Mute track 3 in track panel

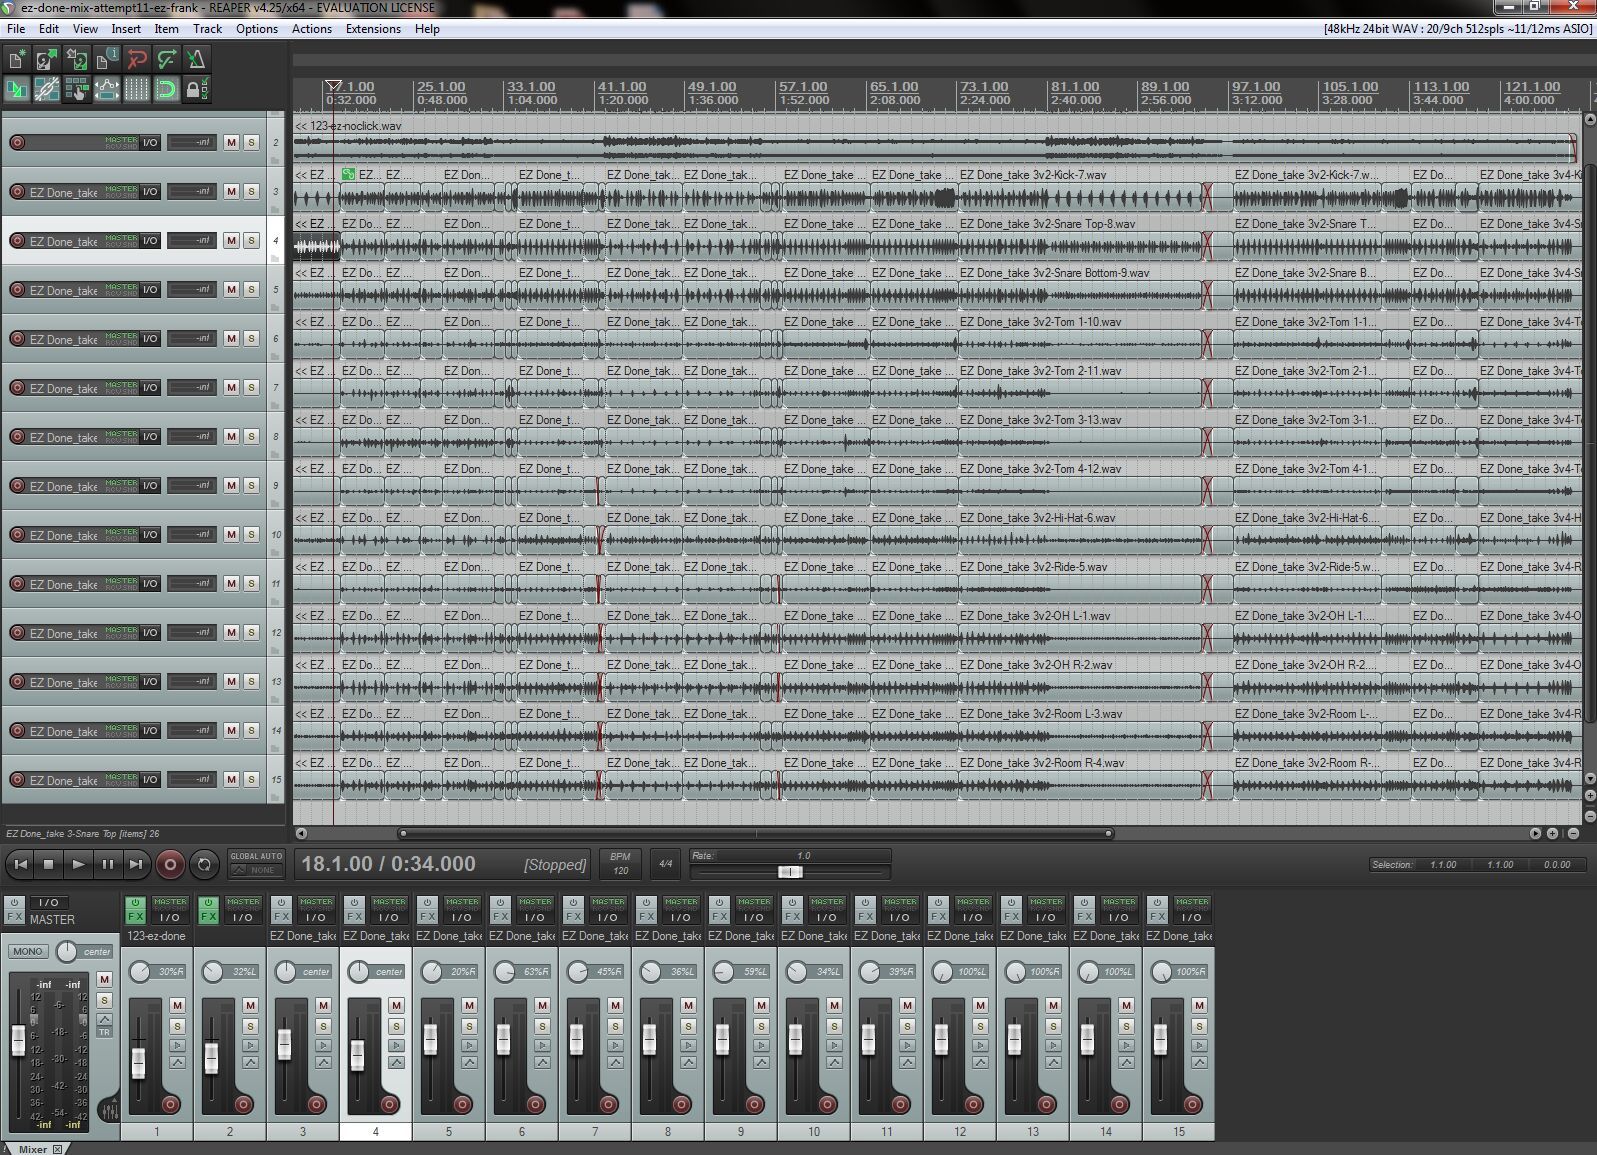point(231,192)
